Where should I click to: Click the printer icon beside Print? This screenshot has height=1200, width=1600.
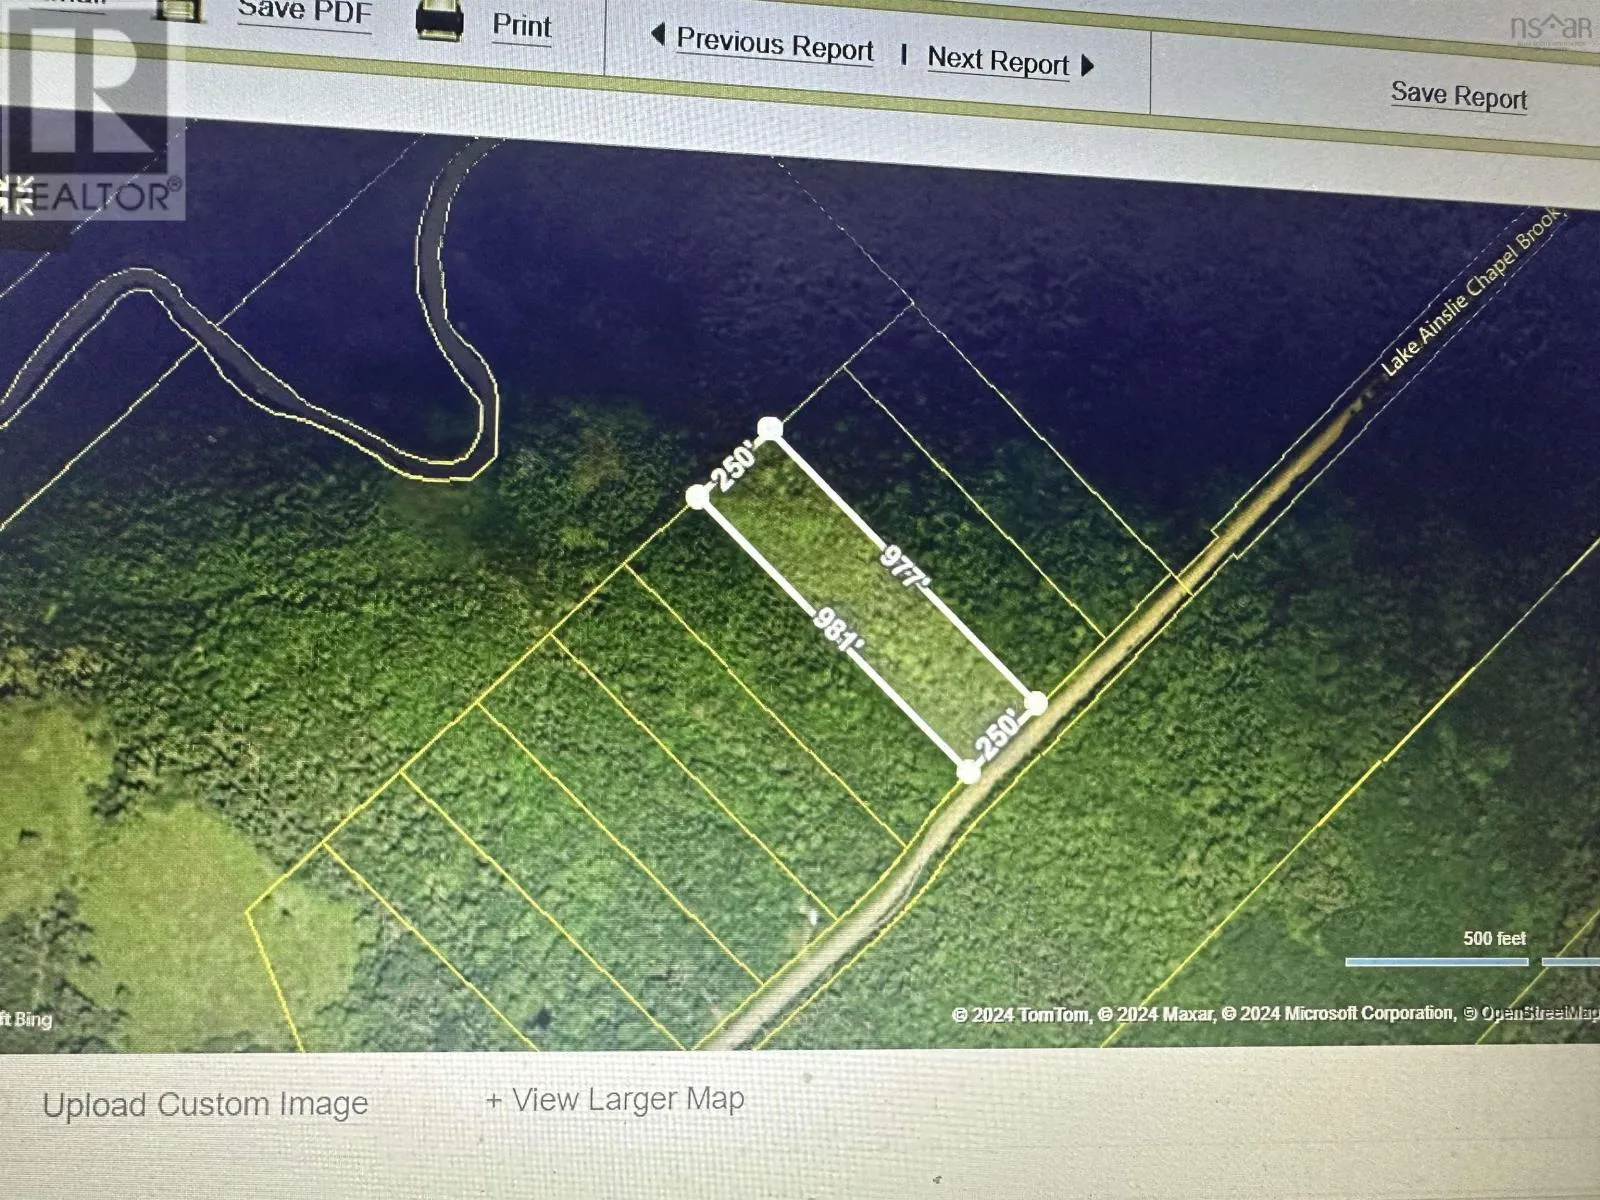pos(439,20)
